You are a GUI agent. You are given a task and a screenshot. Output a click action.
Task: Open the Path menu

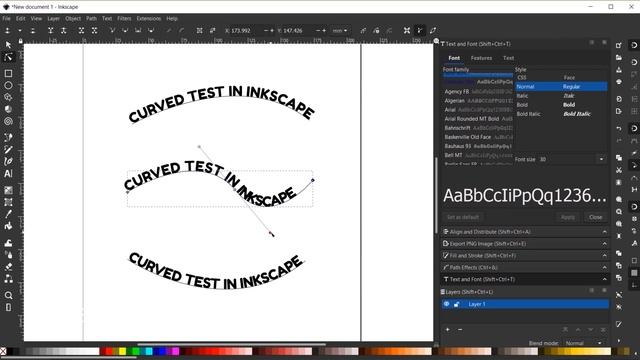coord(91,18)
